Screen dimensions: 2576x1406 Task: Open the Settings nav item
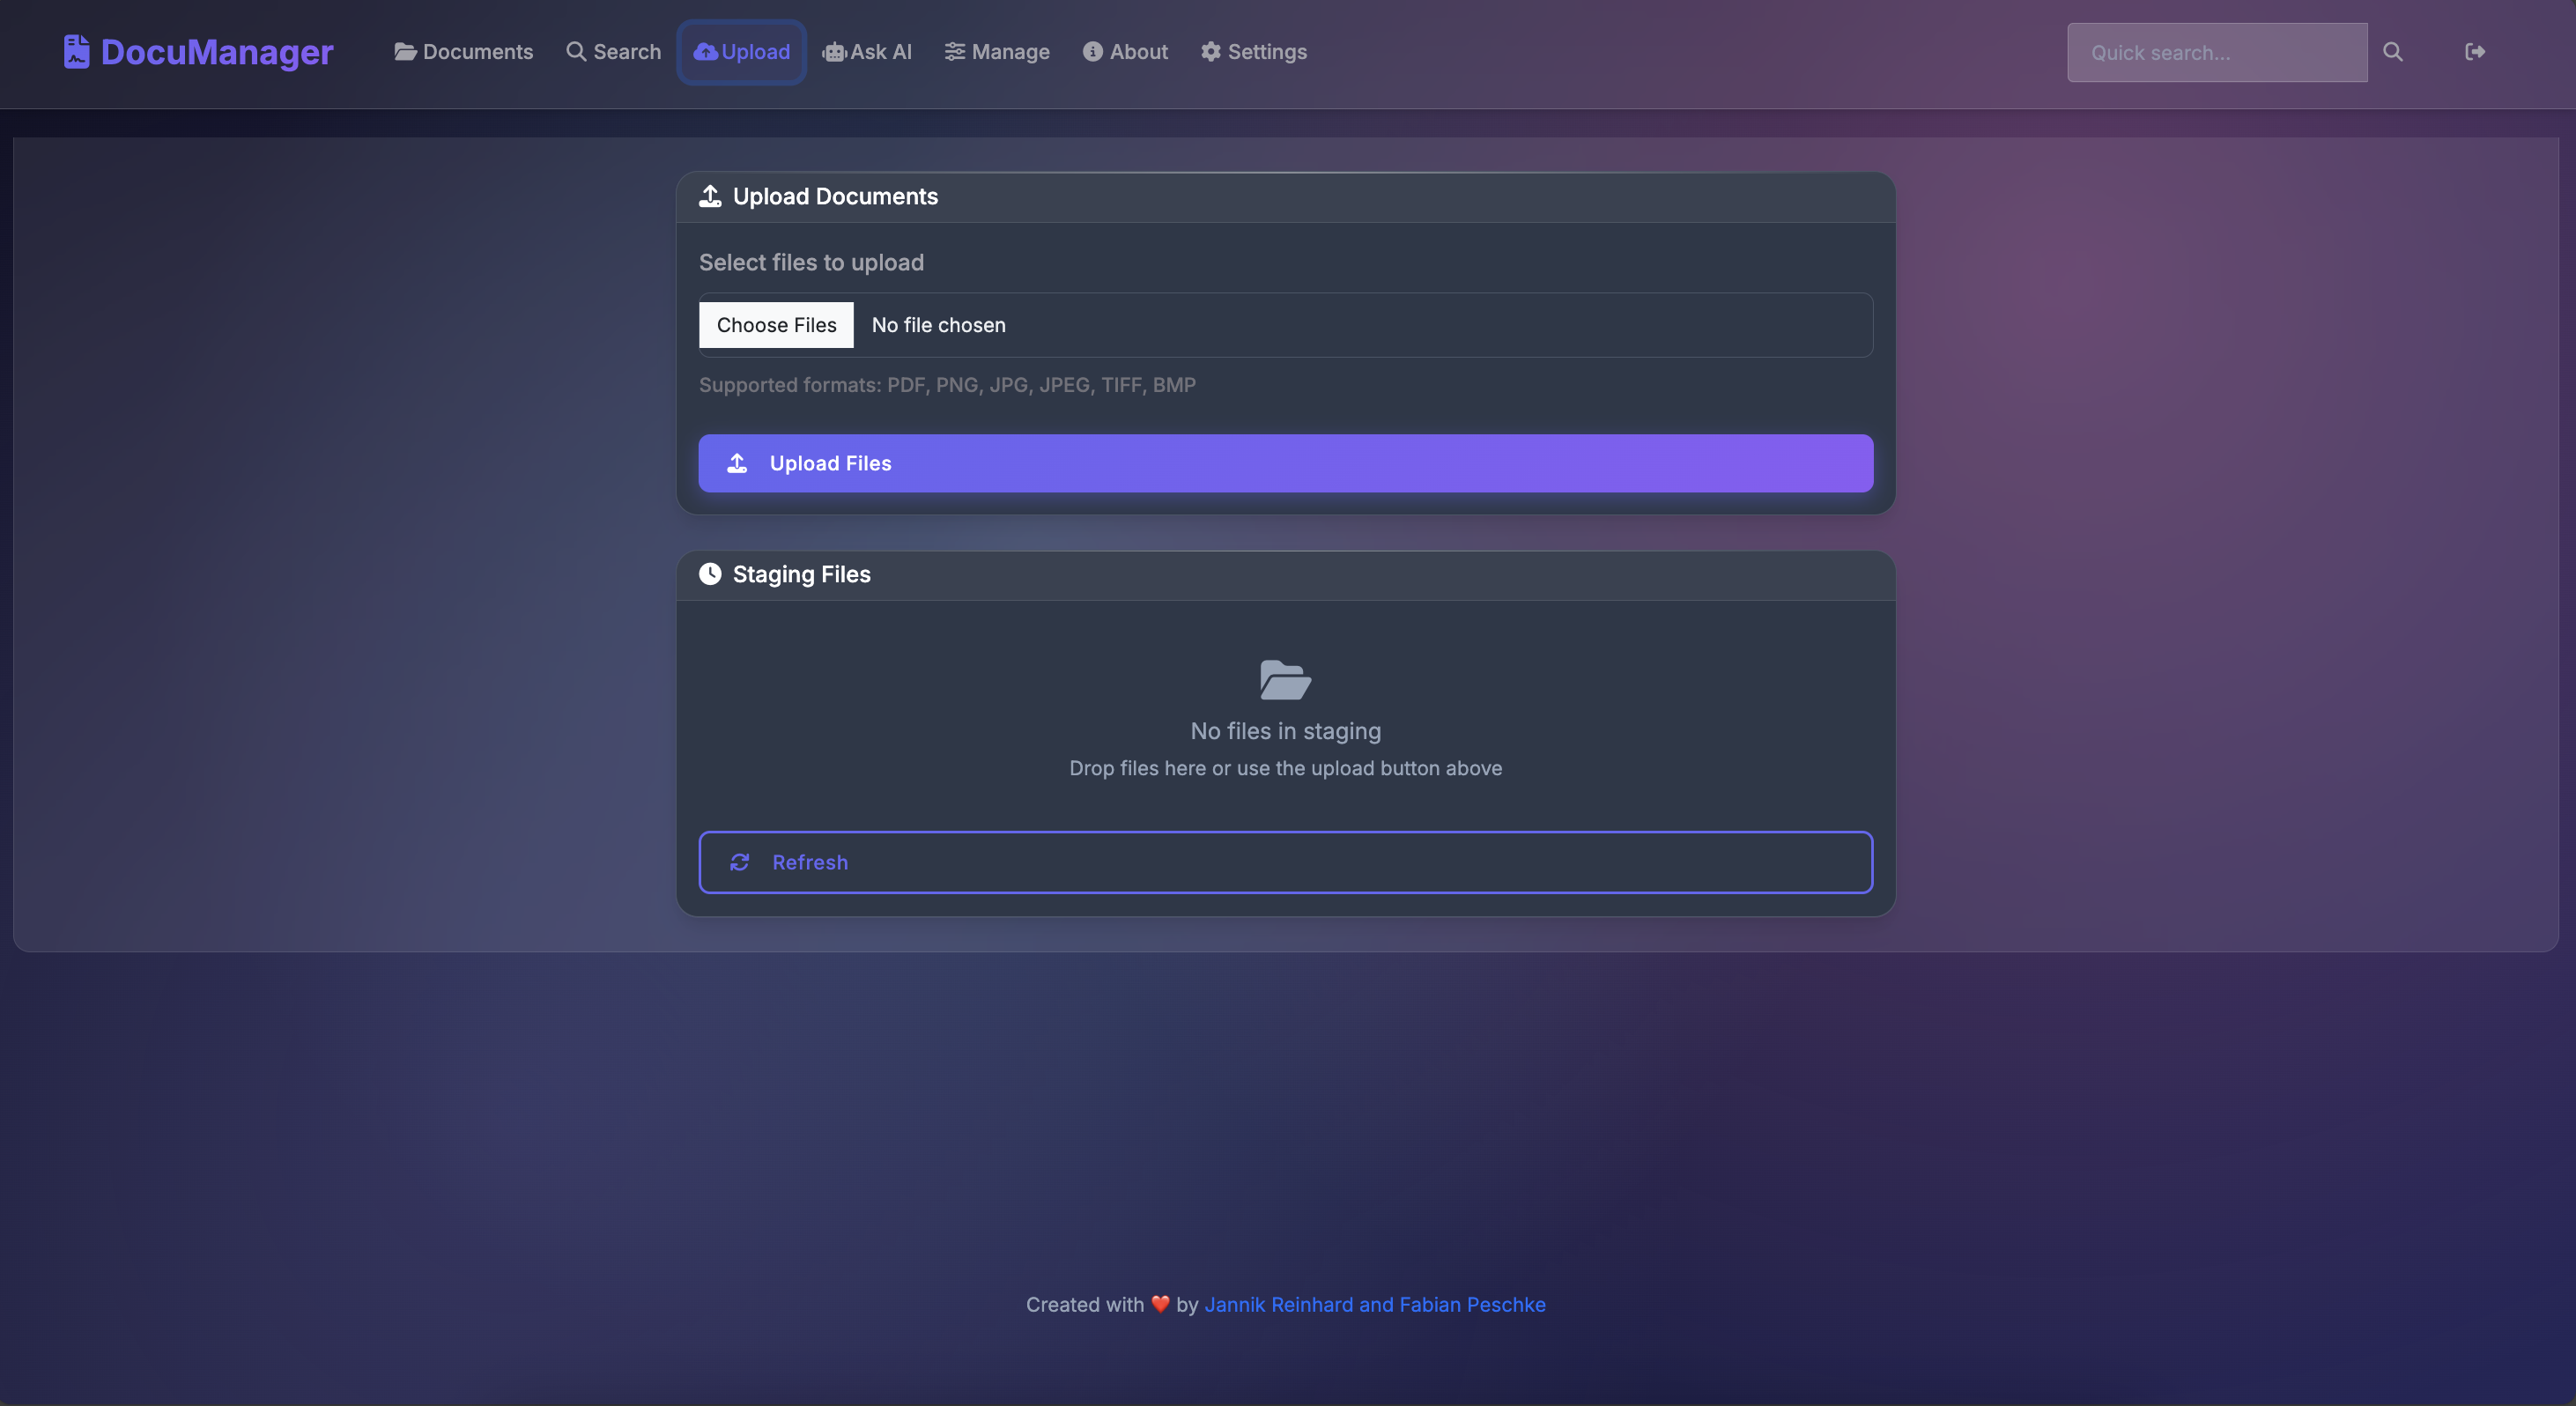click(1254, 52)
